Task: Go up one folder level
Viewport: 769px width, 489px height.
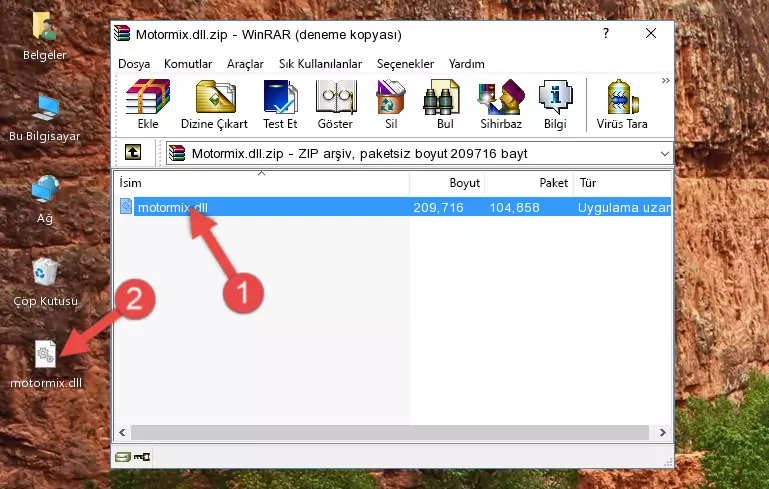Action: (132, 153)
